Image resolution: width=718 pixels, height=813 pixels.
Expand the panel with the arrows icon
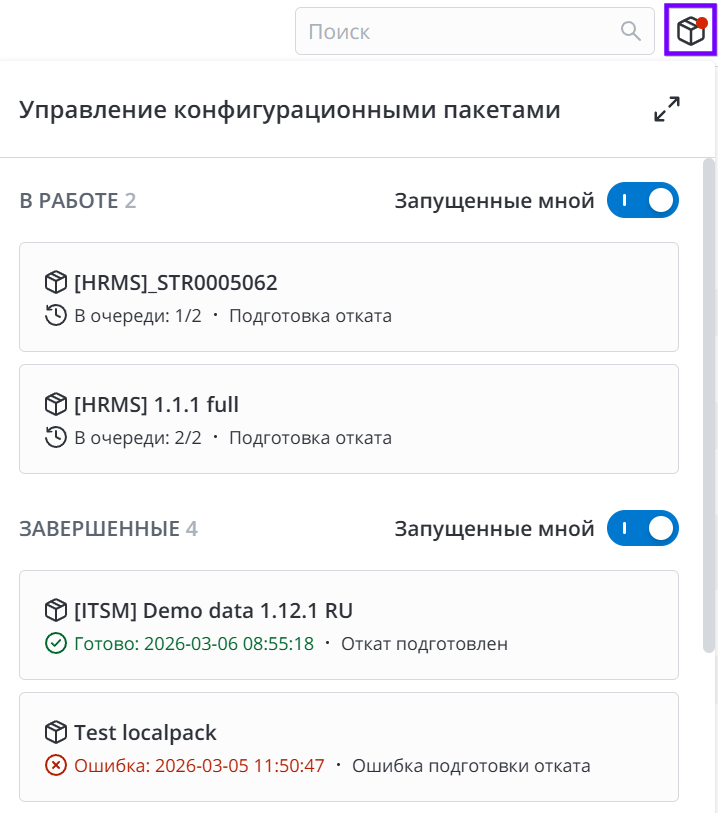(667, 110)
